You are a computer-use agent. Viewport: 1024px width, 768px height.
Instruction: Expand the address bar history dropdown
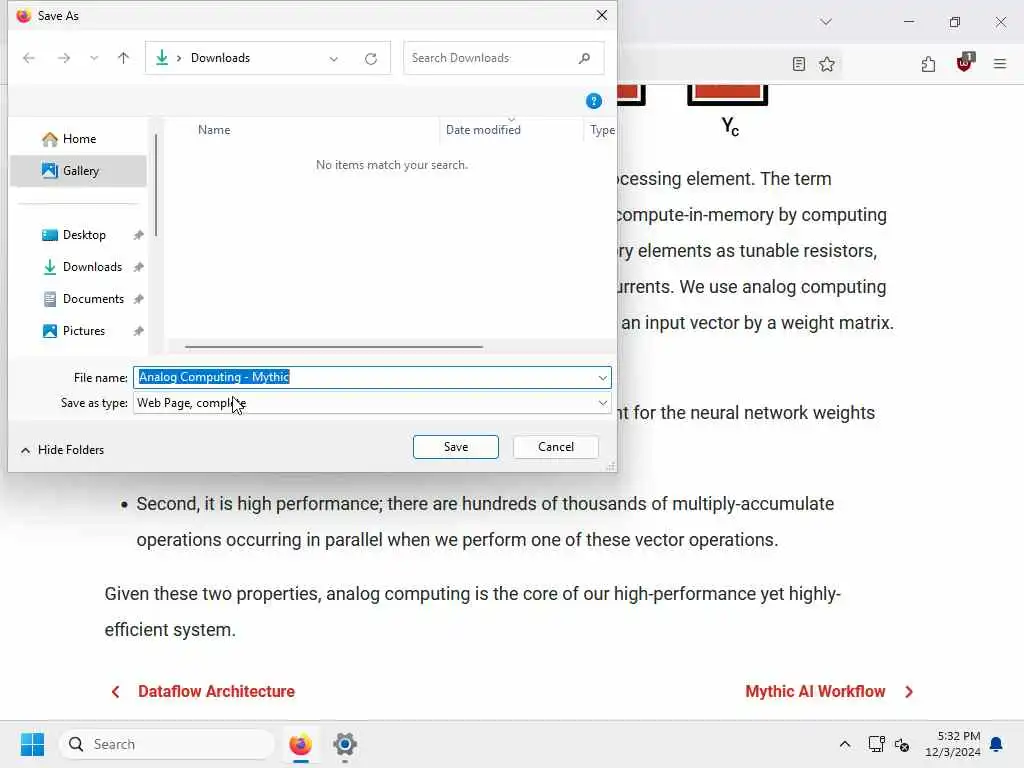tap(334, 59)
